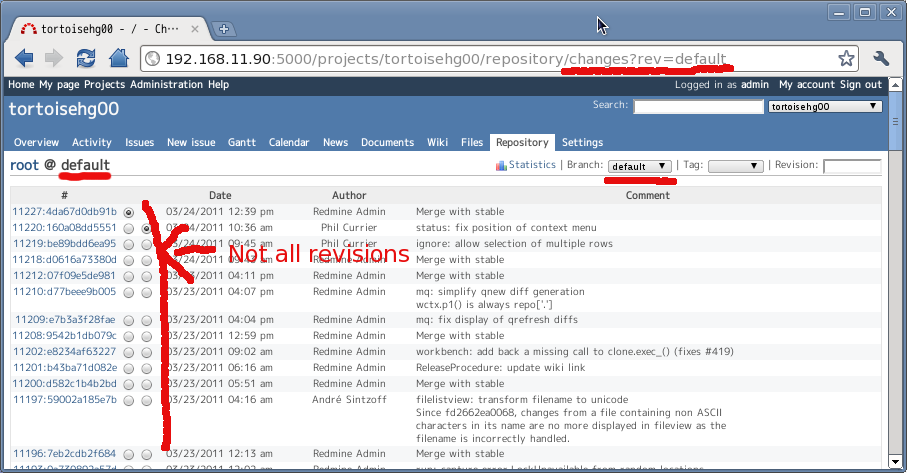The image size is (907, 473).
Task: Open Help in top menu
Action: coord(218,84)
